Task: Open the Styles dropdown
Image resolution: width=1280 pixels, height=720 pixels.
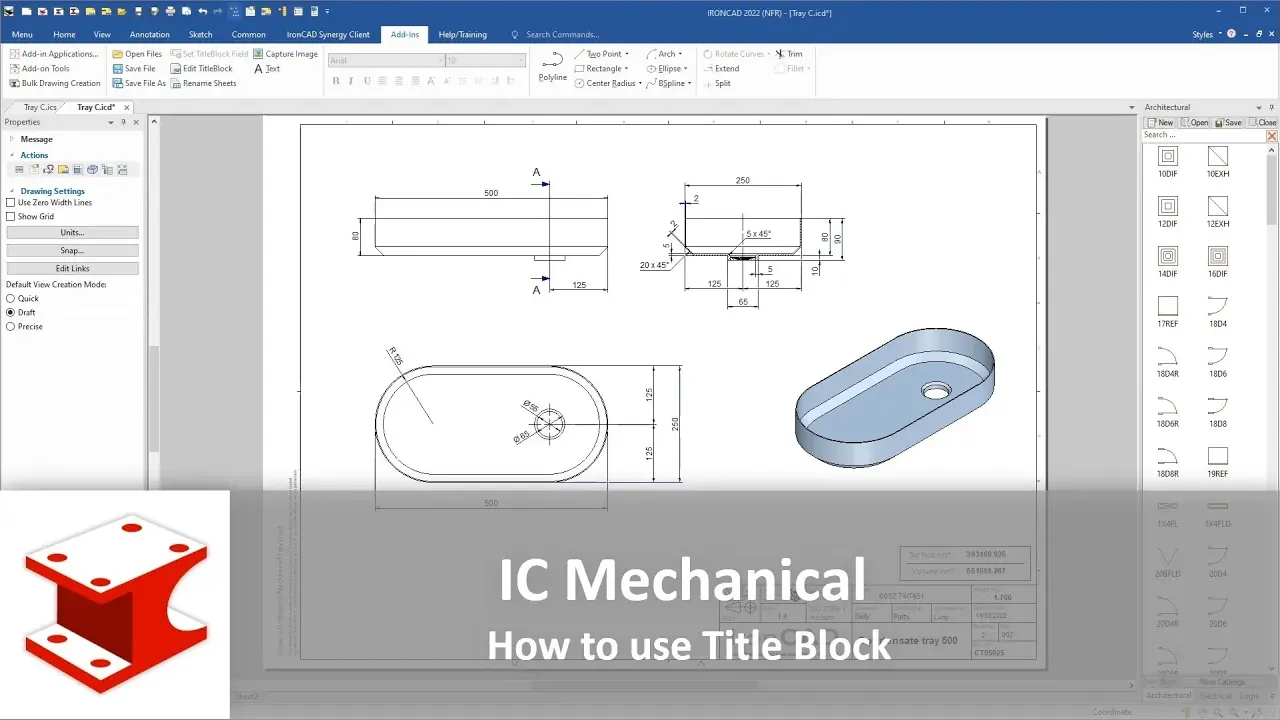Action: pos(1205,34)
